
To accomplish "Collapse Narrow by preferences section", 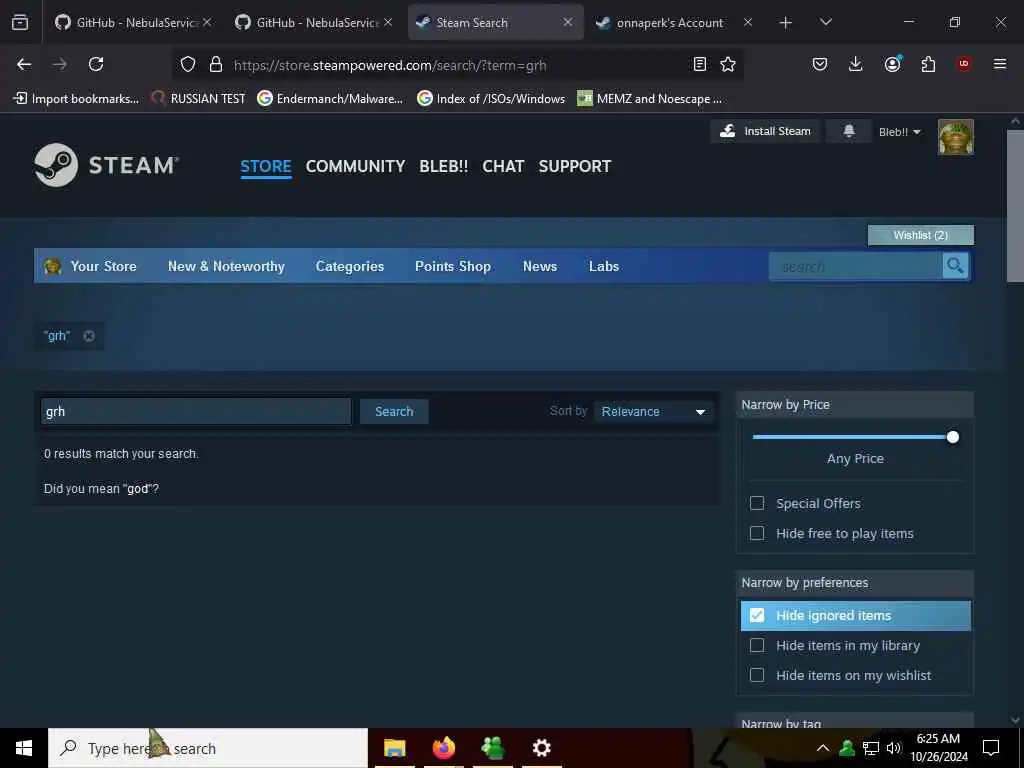I will click(855, 583).
